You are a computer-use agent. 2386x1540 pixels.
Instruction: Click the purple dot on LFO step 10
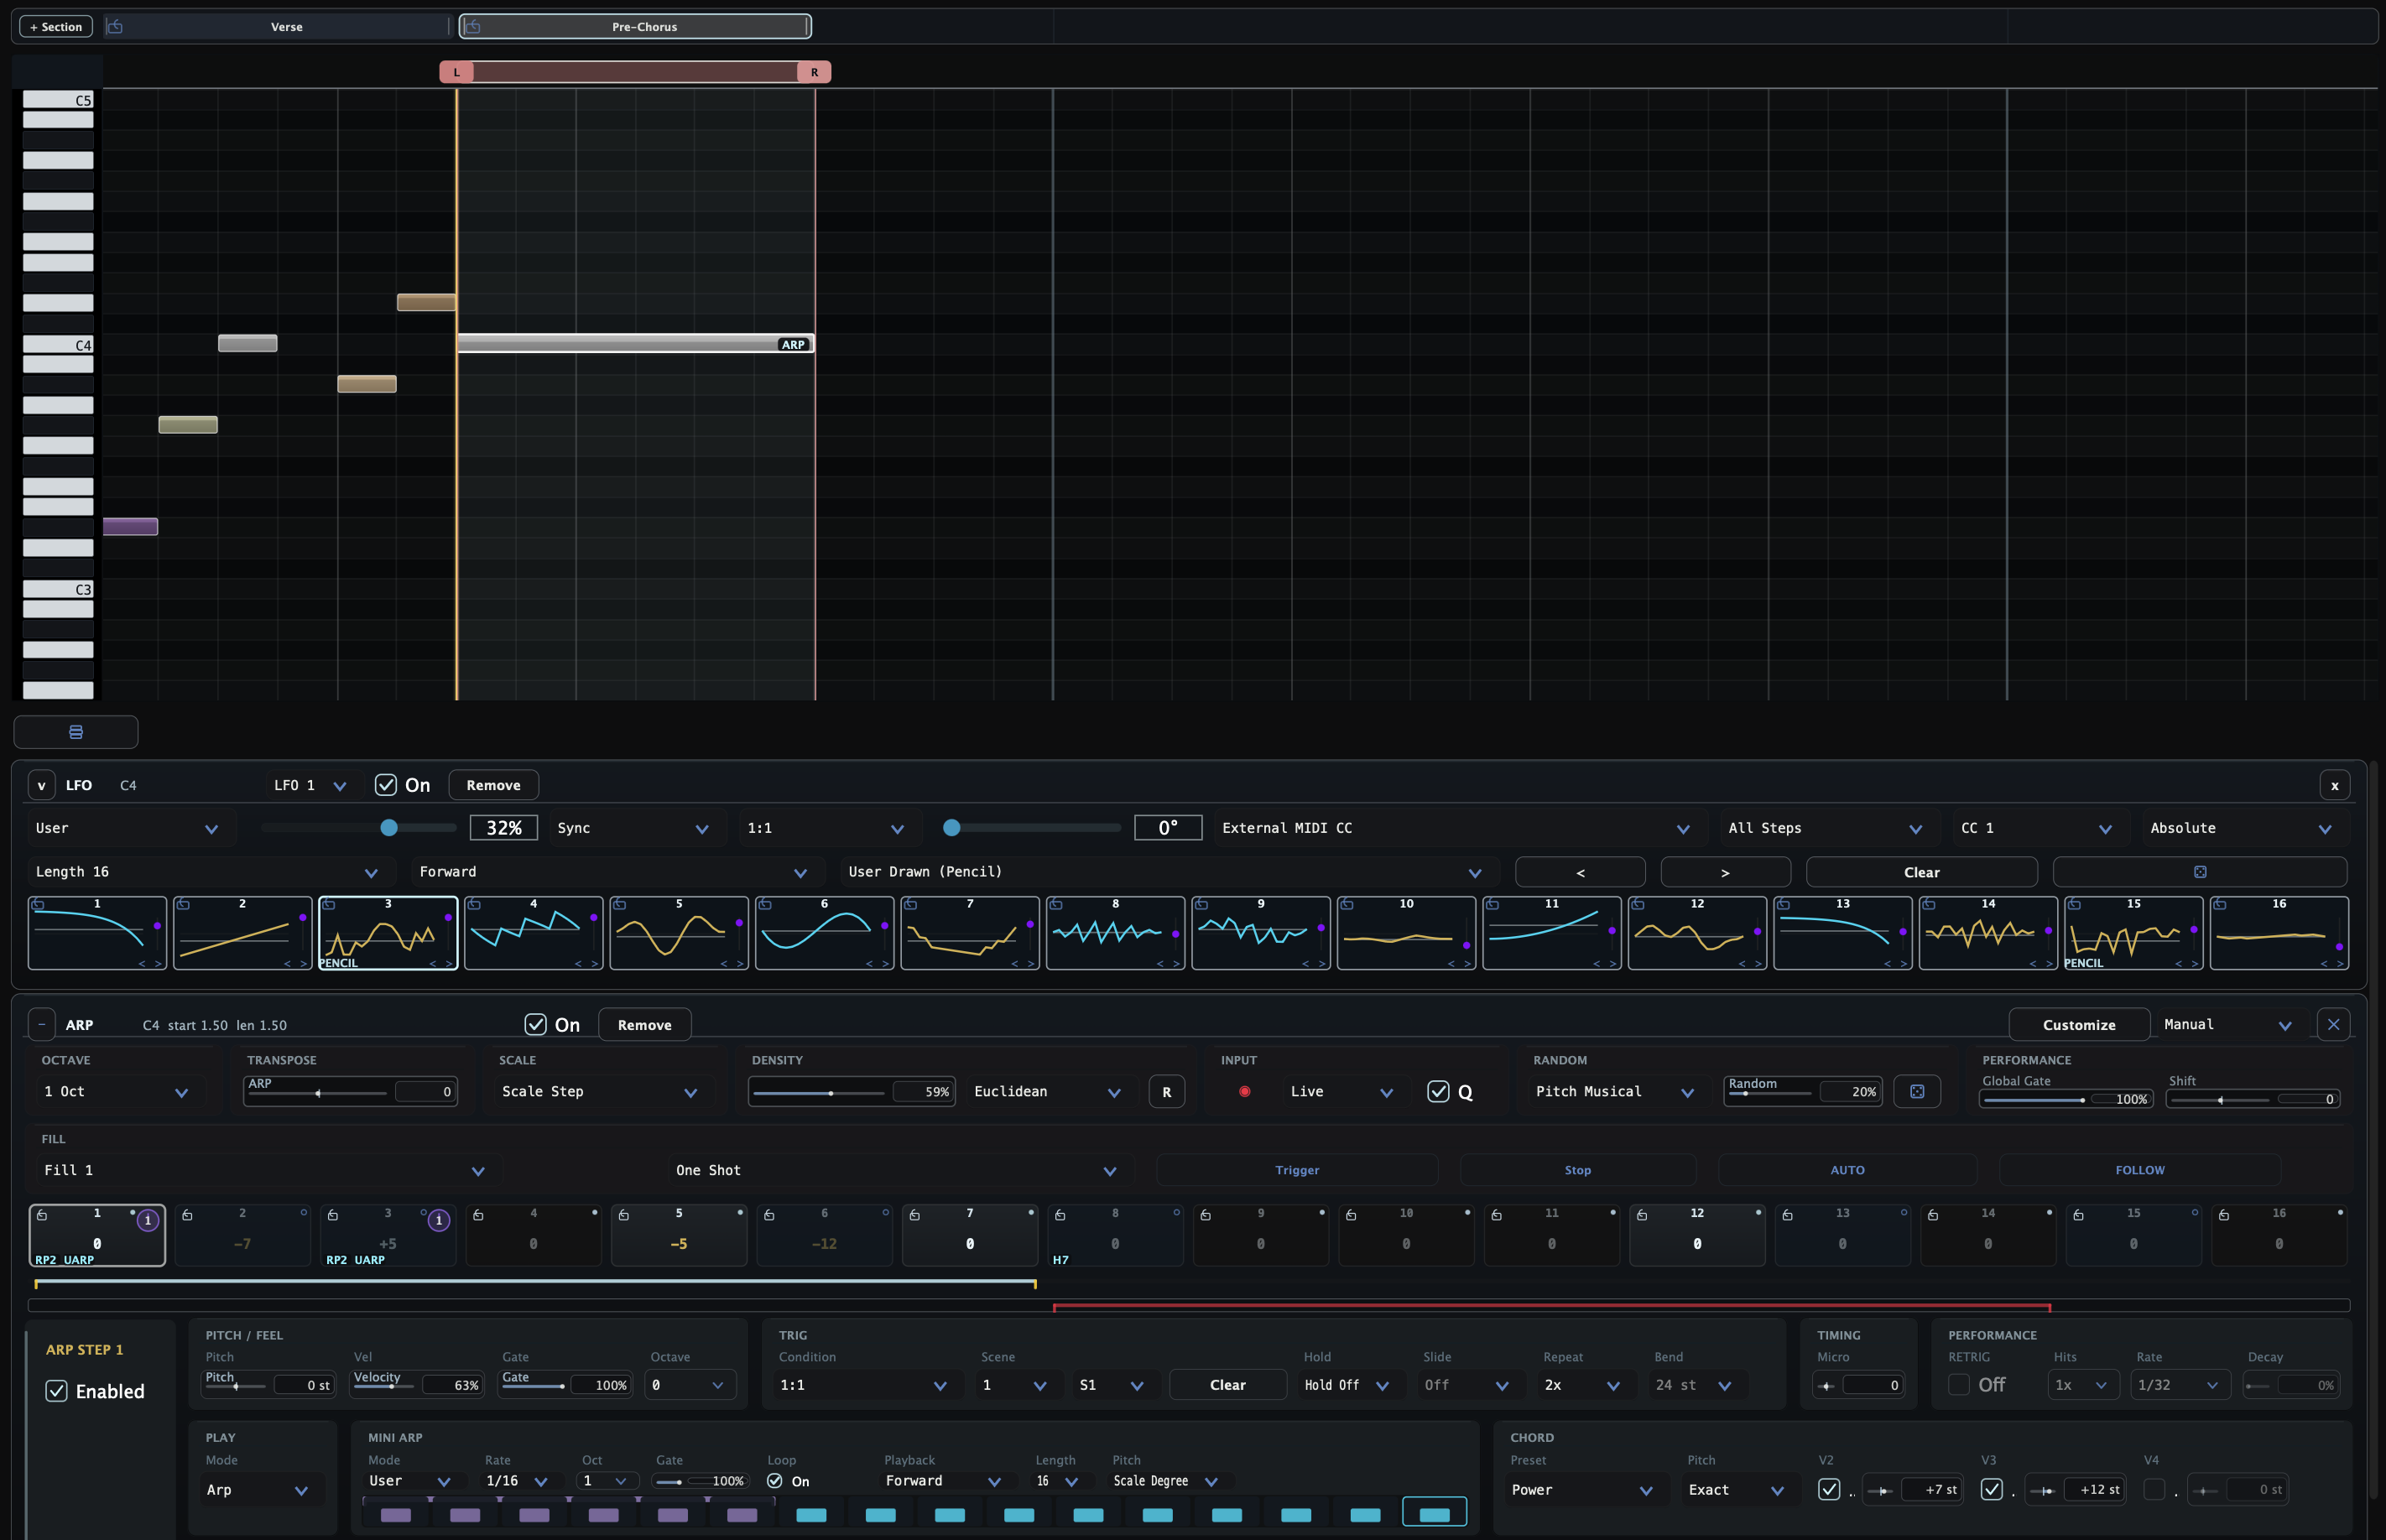pyautogui.click(x=1466, y=945)
